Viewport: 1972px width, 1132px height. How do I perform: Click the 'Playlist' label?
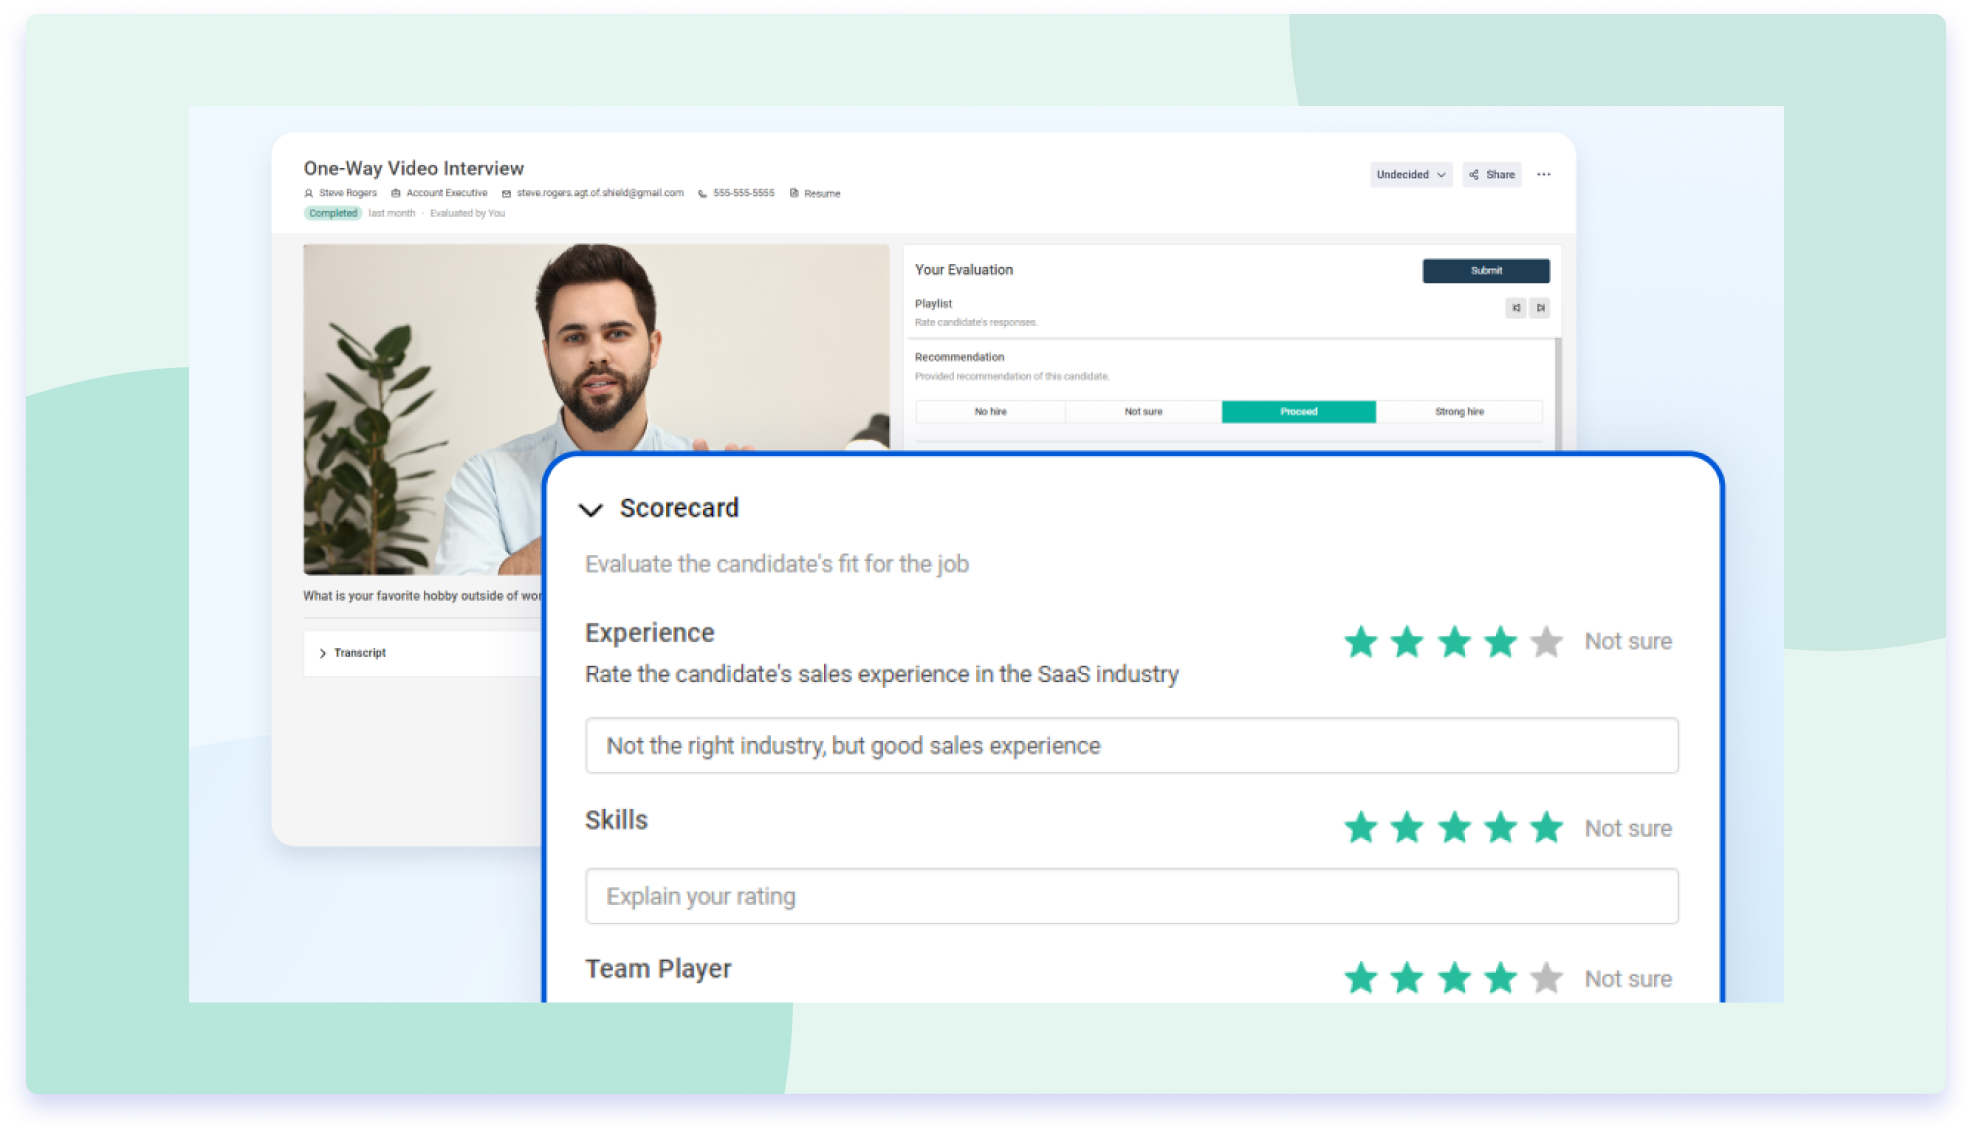pos(933,304)
